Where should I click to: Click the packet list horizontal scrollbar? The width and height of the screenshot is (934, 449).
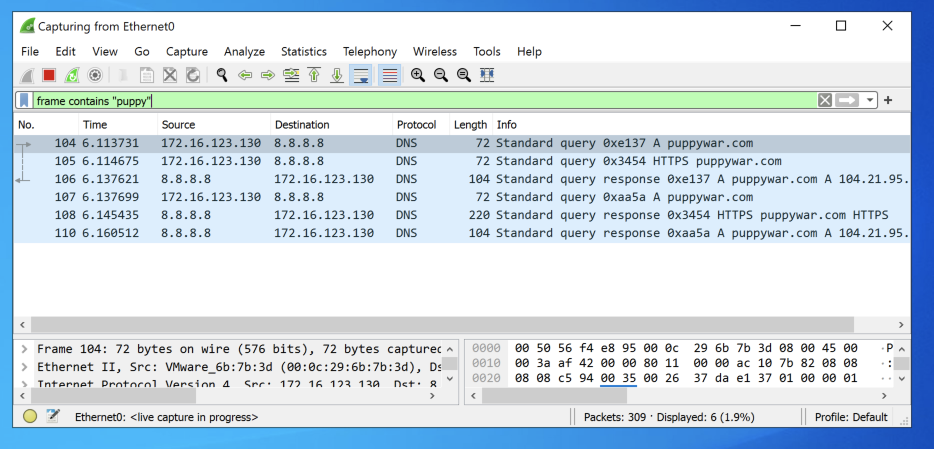[442, 325]
